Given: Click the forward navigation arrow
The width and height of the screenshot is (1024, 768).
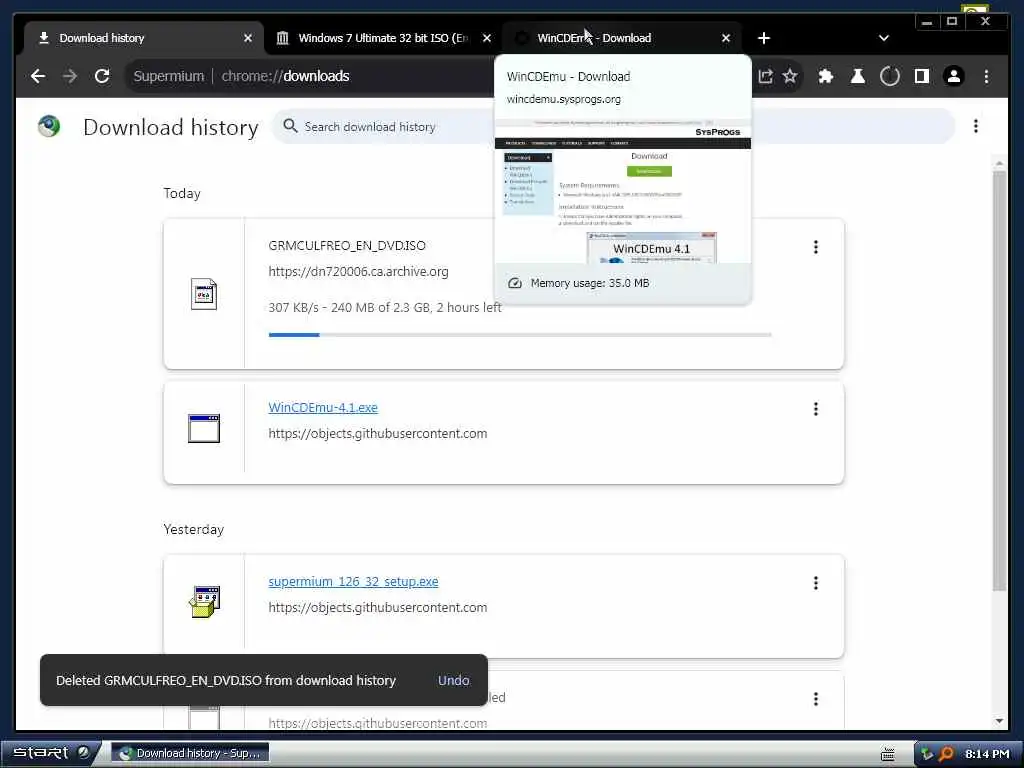Looking at the screenshot, I should point(70,76).
